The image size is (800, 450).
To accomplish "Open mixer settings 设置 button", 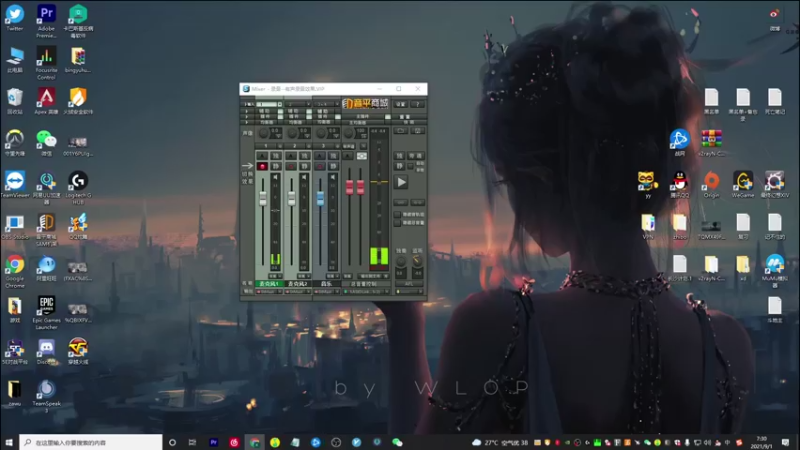I will pyautogui.click(x=401, y=104).
